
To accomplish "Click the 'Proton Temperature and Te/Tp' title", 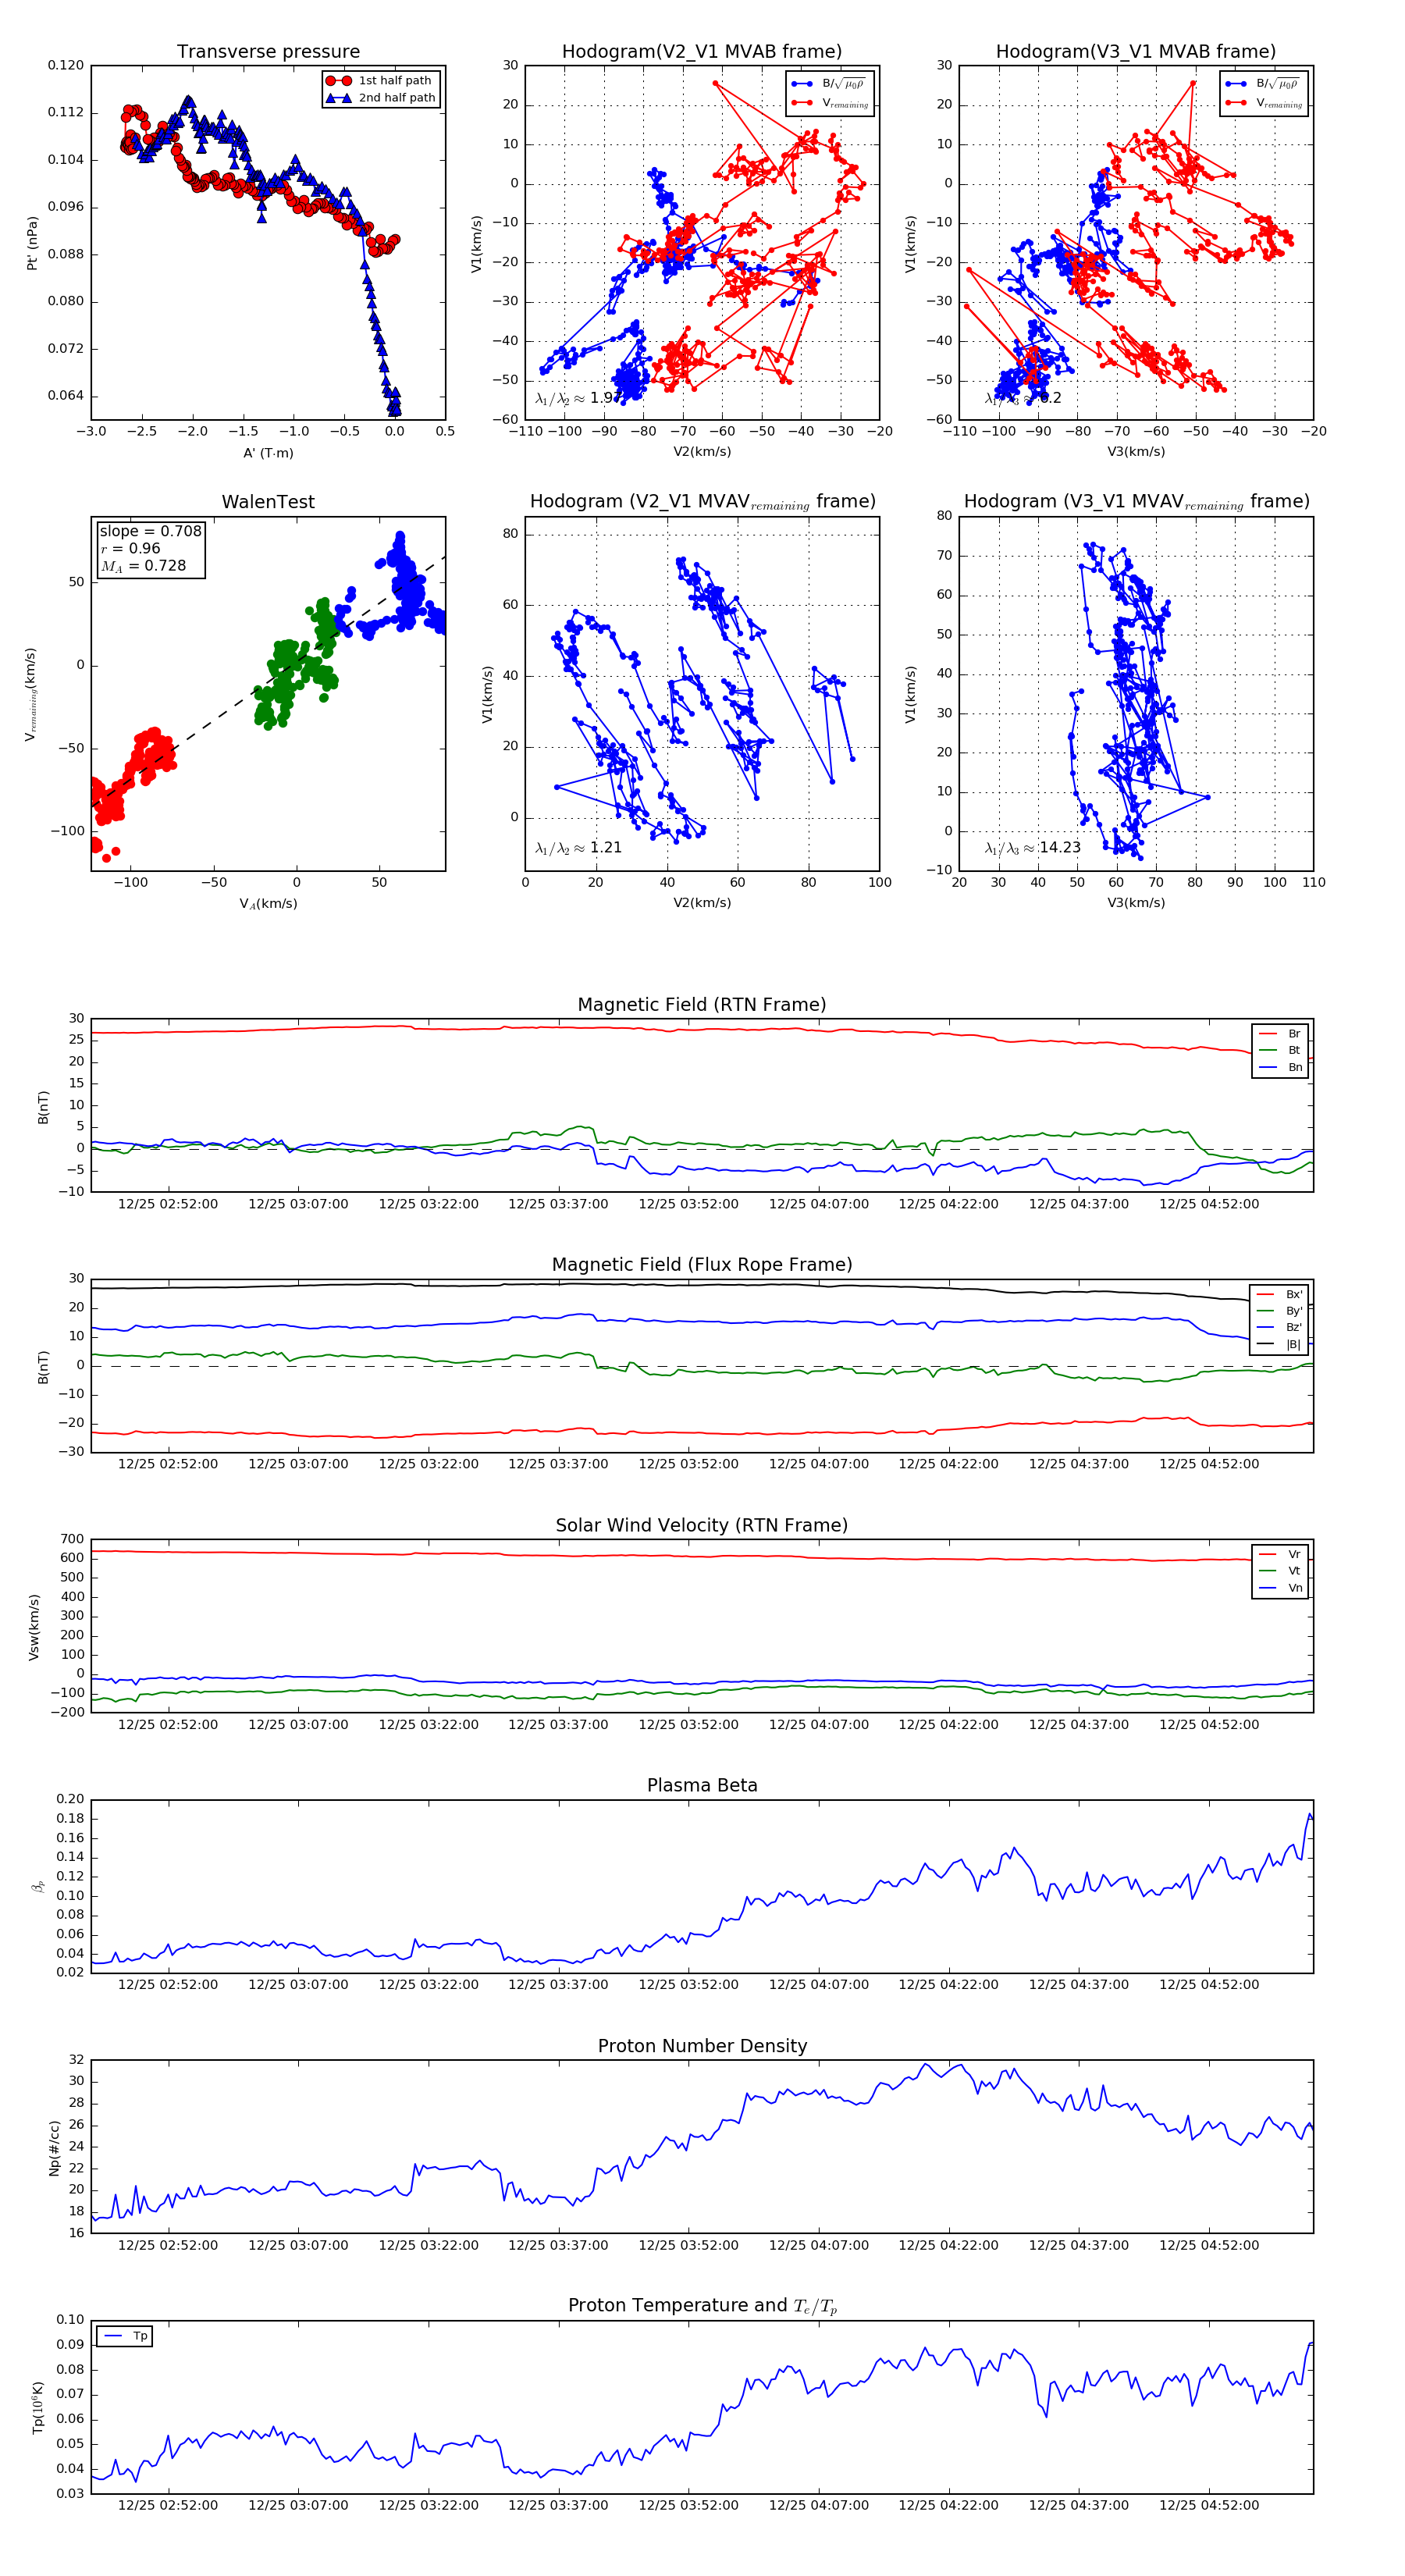I will coord(702,2306).
